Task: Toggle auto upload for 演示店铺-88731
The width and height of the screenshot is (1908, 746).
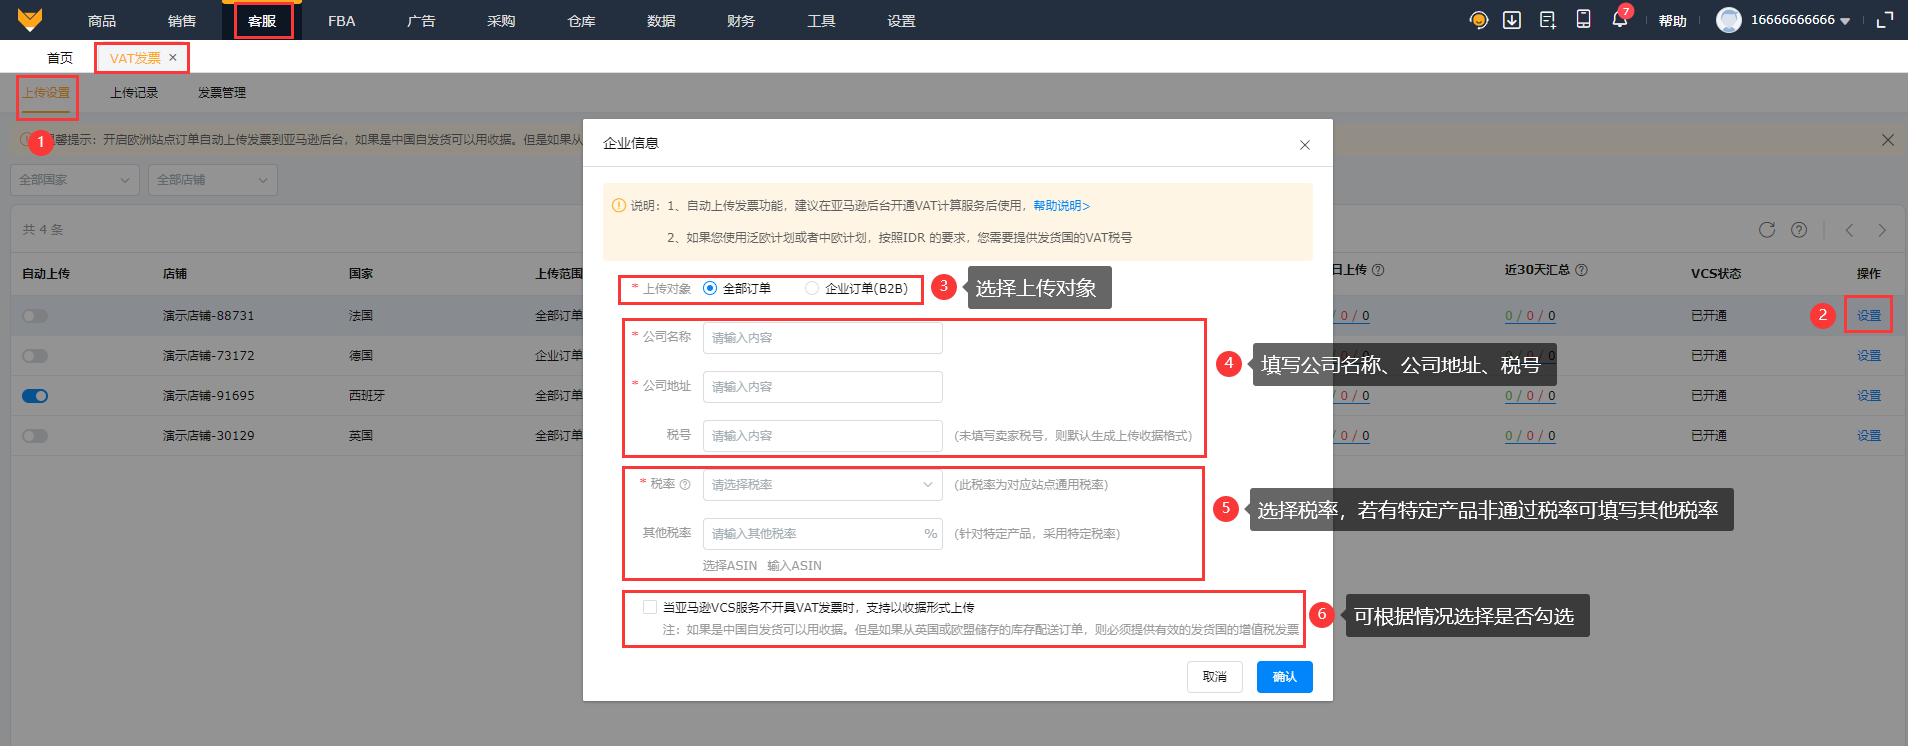Action: 35,316
